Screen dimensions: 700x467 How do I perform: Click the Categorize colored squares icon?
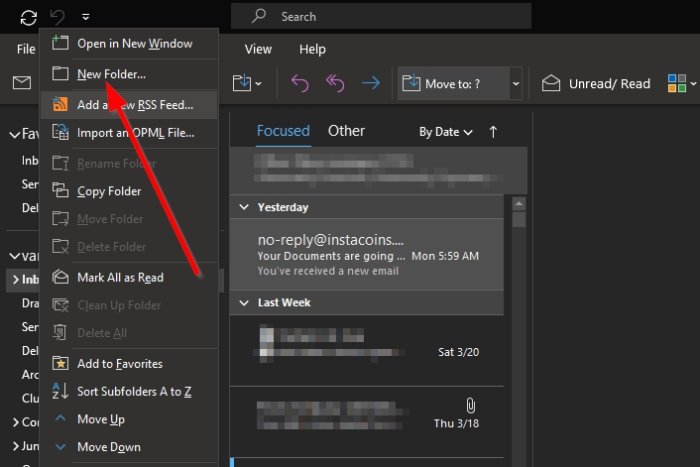(x=677, y=83)
